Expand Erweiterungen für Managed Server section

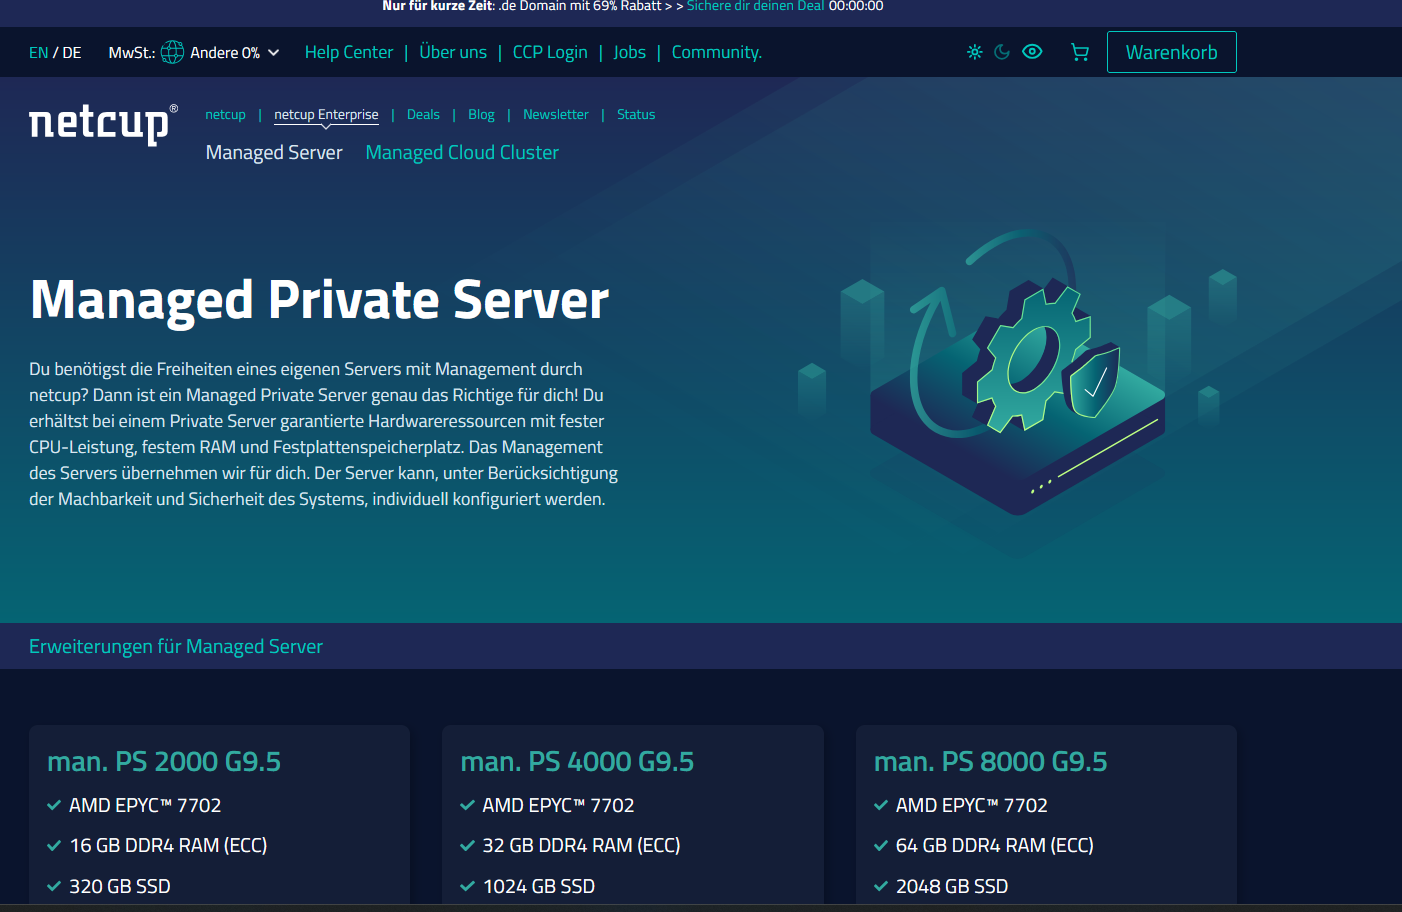click(x=176, y=647)
